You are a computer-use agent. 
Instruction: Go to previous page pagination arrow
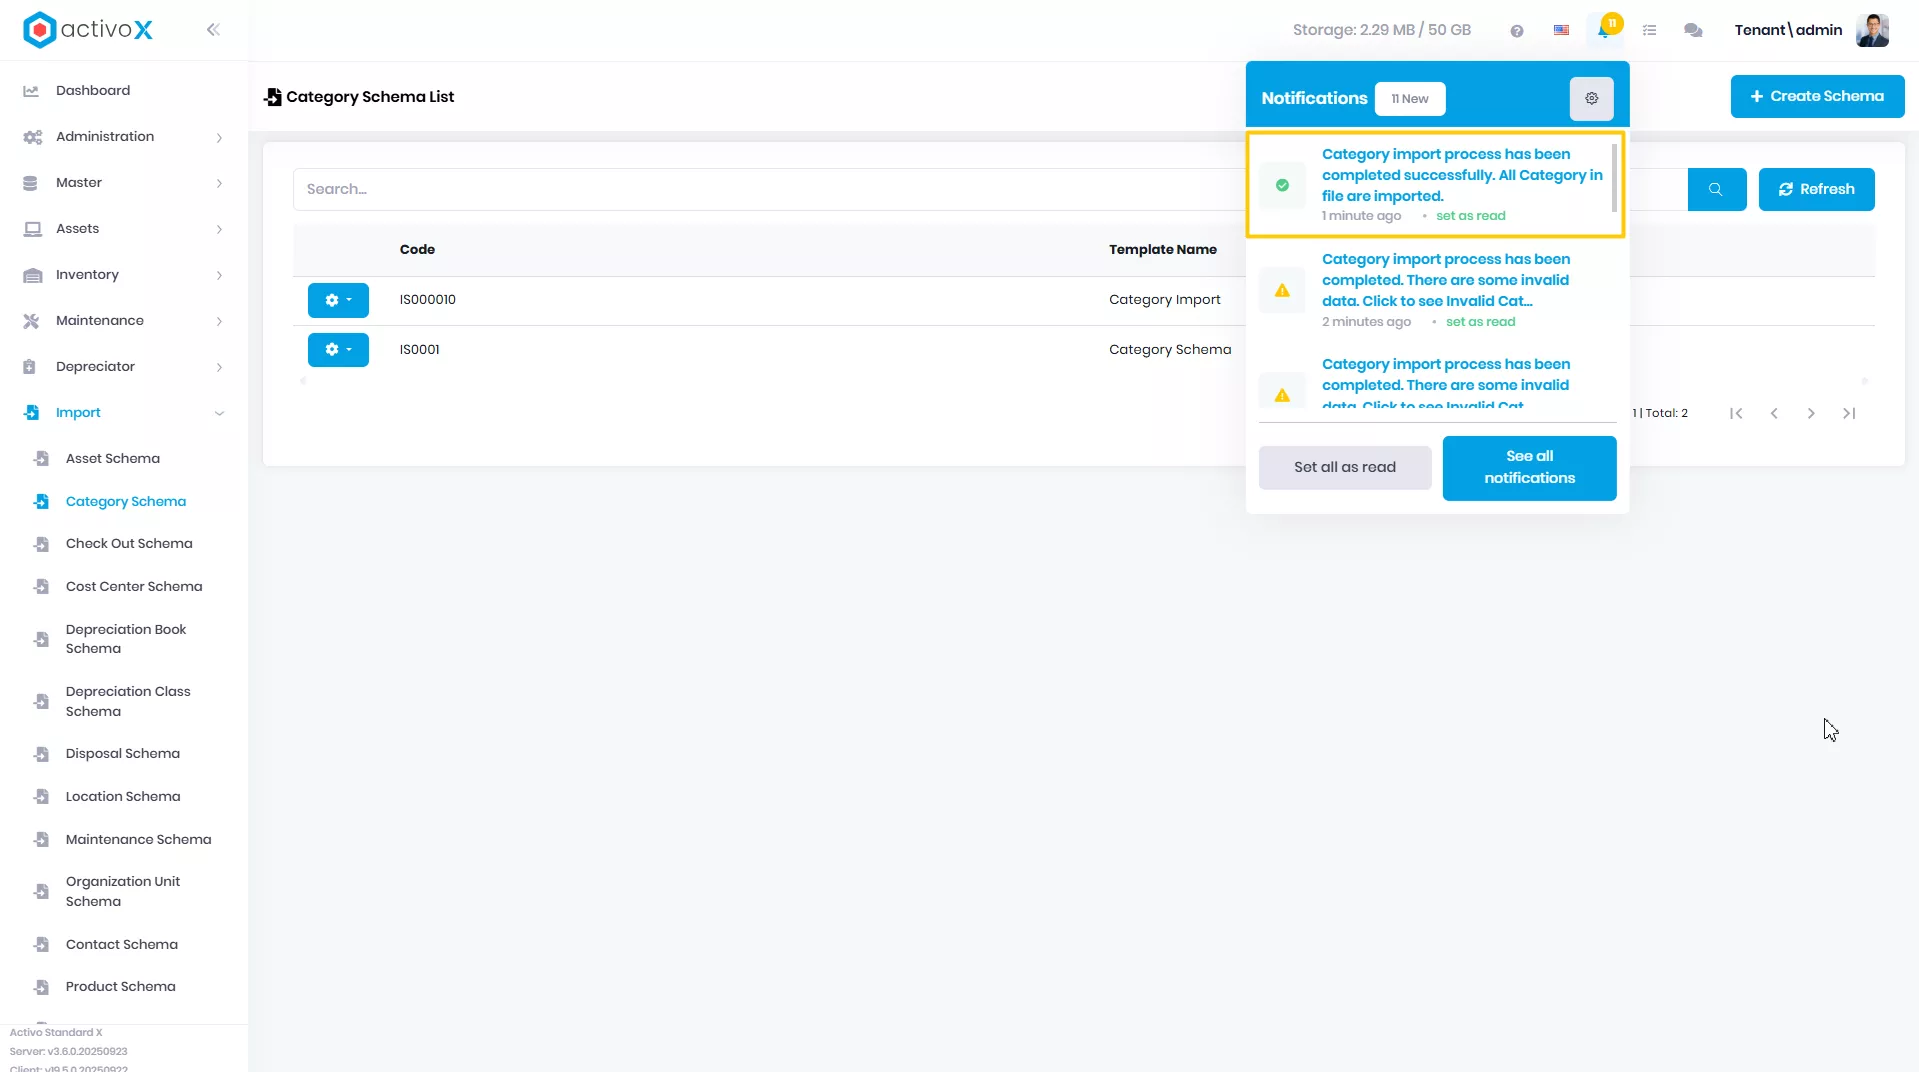click(1774, 413)
